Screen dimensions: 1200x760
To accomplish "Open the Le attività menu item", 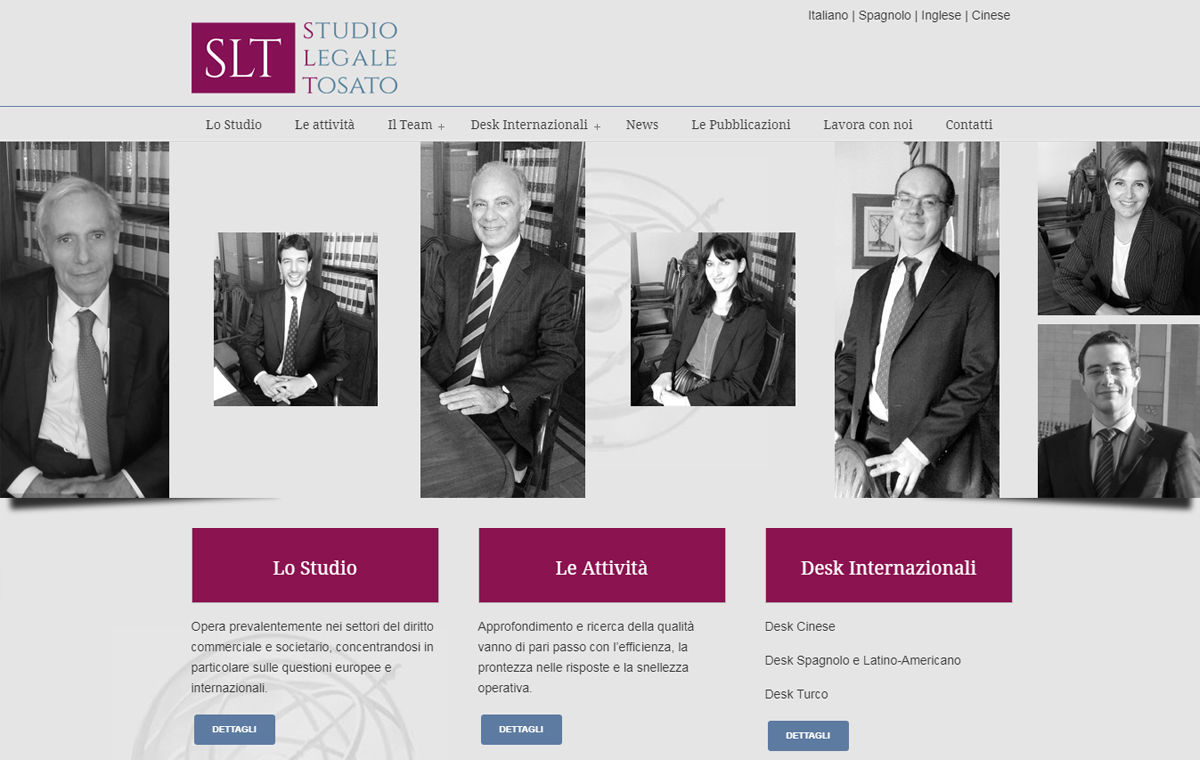I will click(x=325, y=125).
